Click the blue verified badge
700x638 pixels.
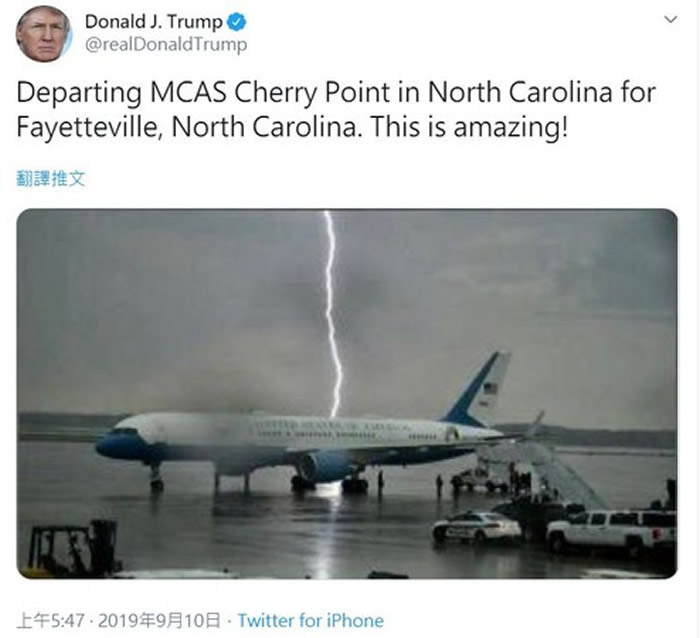tap(236, 22)
